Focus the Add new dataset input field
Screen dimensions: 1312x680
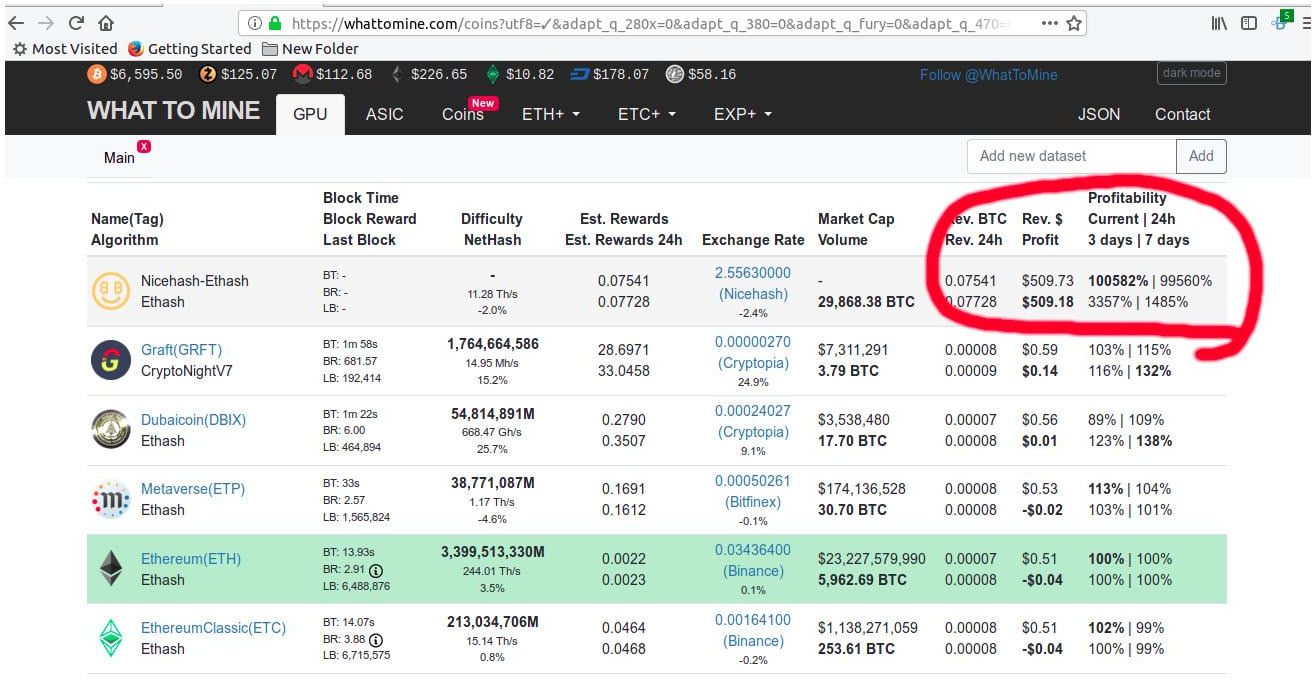tap(1072, 156)
